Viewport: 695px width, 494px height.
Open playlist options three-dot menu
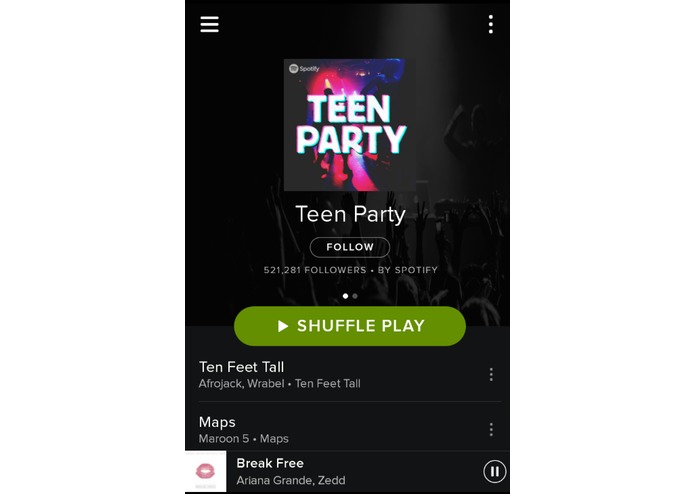[x=491, y=24]
